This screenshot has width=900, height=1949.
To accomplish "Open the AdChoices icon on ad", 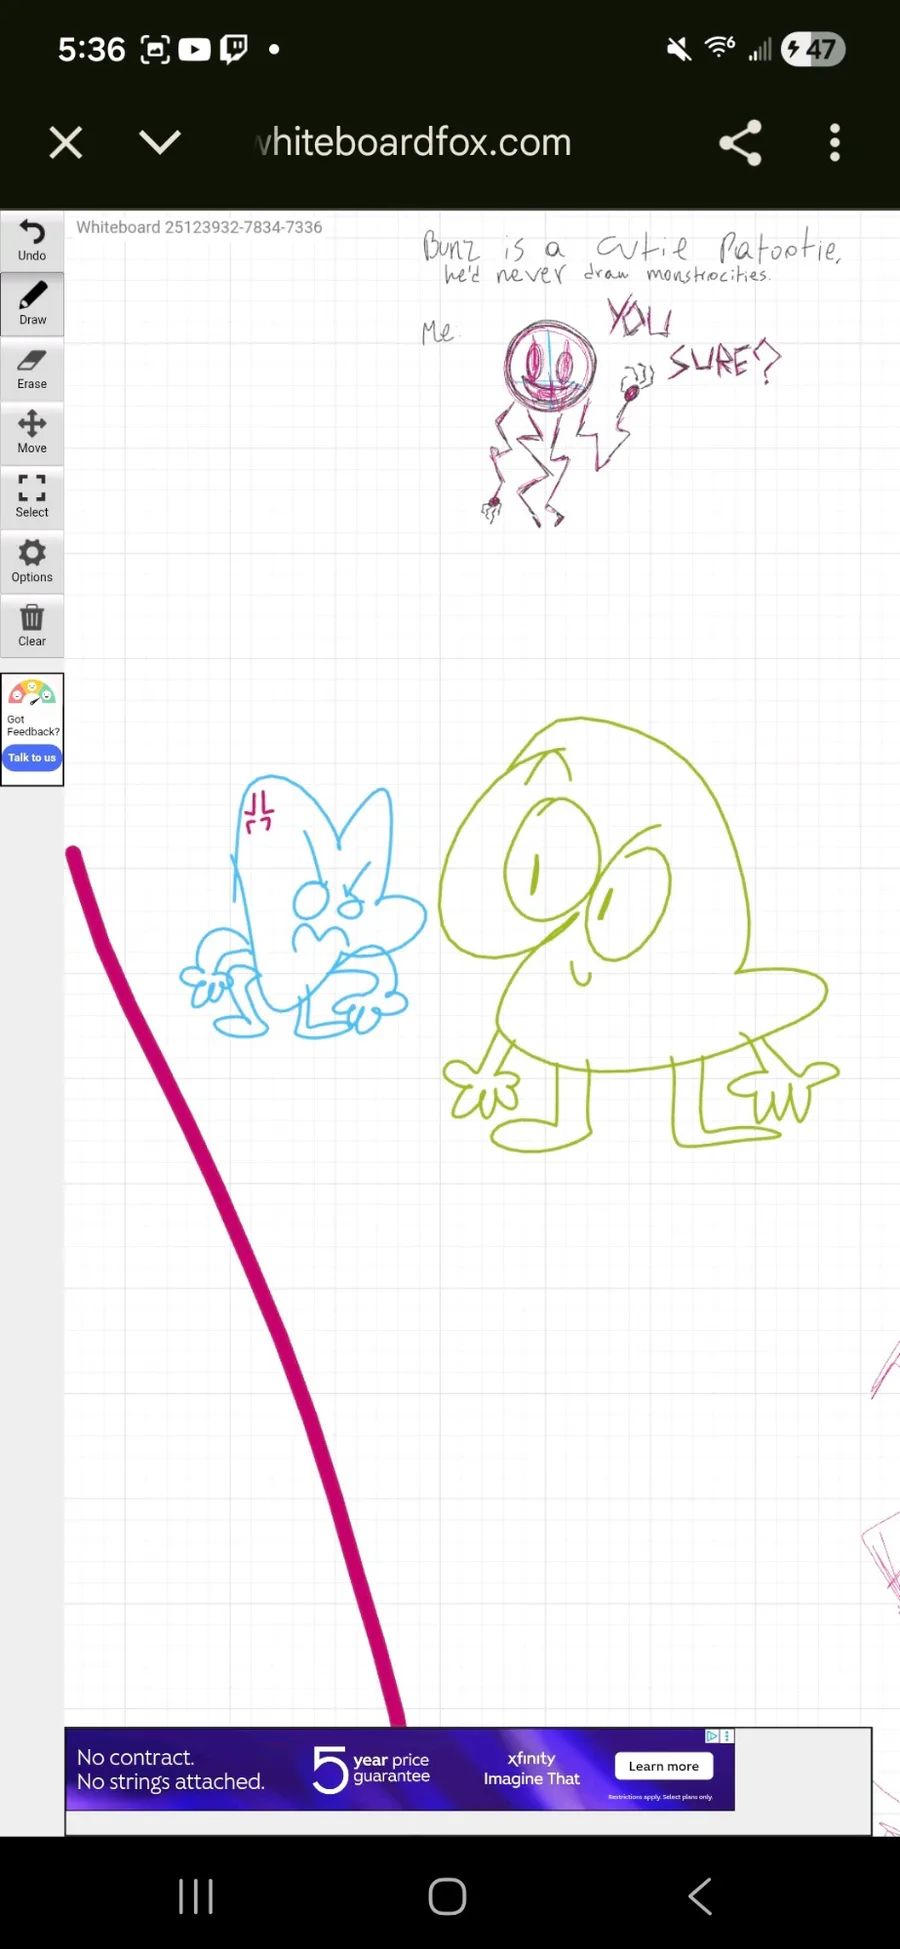I will point(712,1736).
